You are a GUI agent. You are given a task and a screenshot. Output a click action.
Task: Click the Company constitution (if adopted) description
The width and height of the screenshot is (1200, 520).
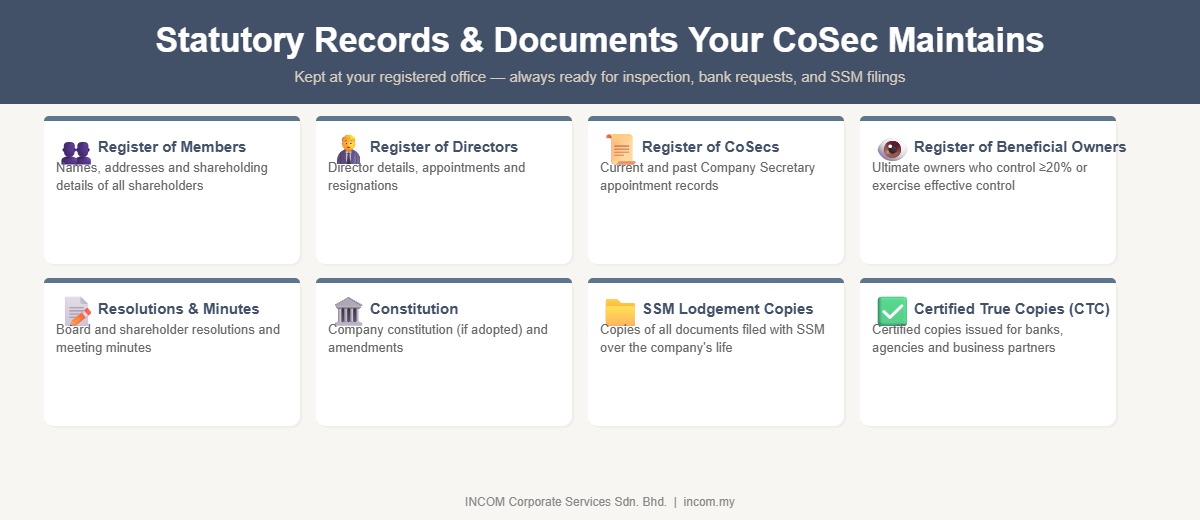click(x=438, y=339)
